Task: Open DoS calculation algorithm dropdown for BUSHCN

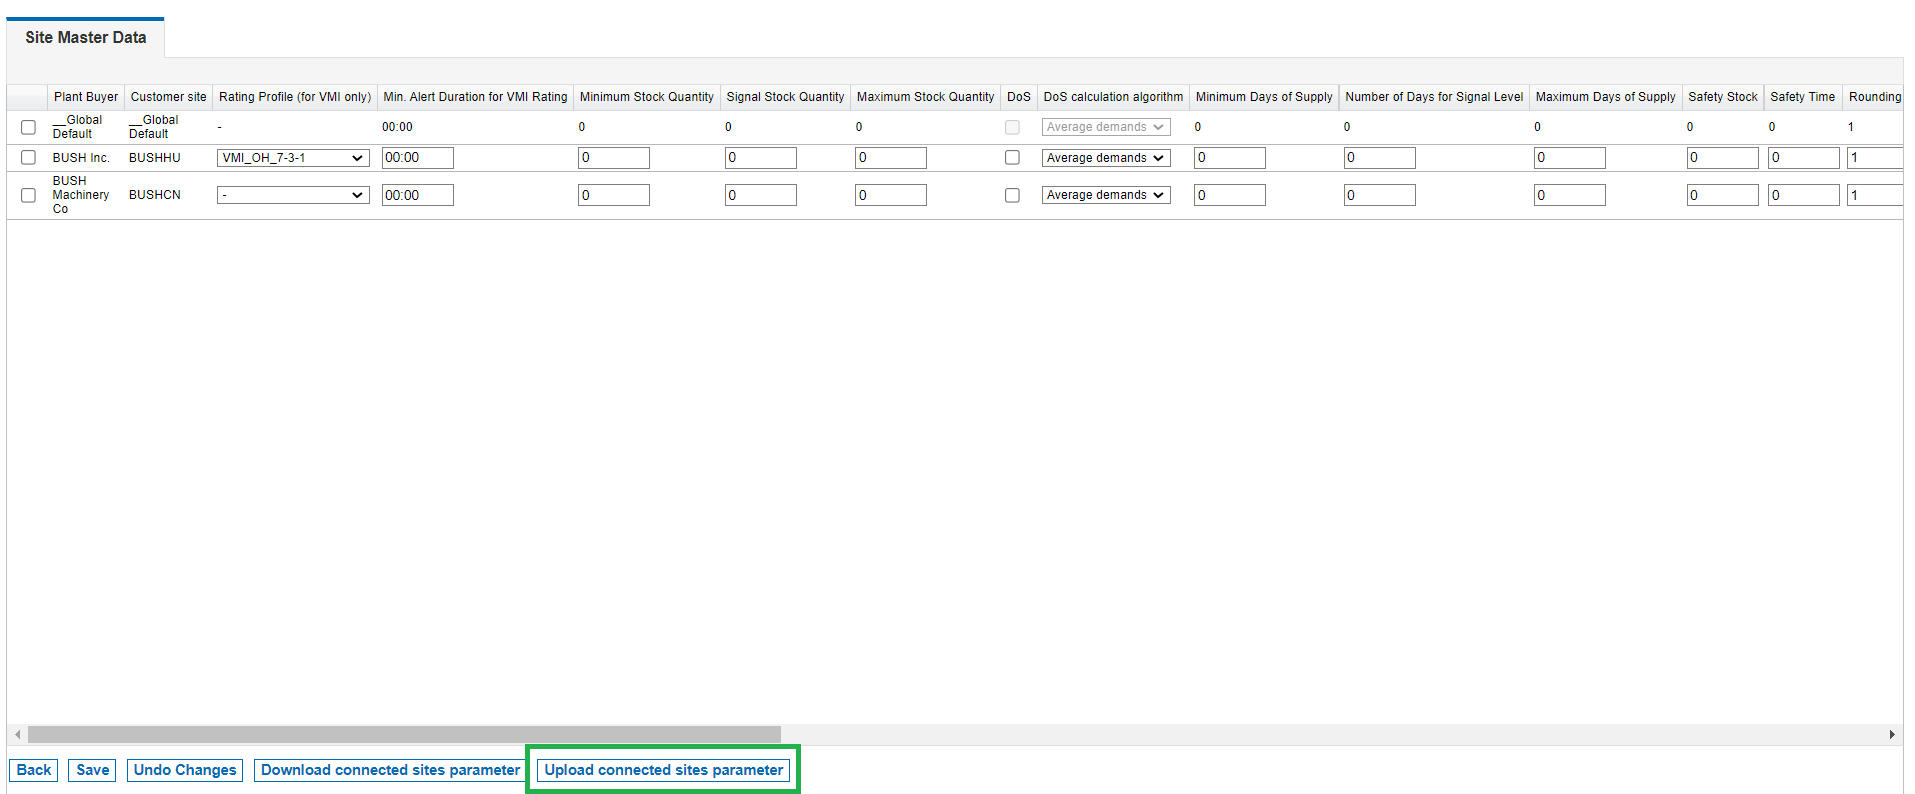Action: [x=1106, y=195]
